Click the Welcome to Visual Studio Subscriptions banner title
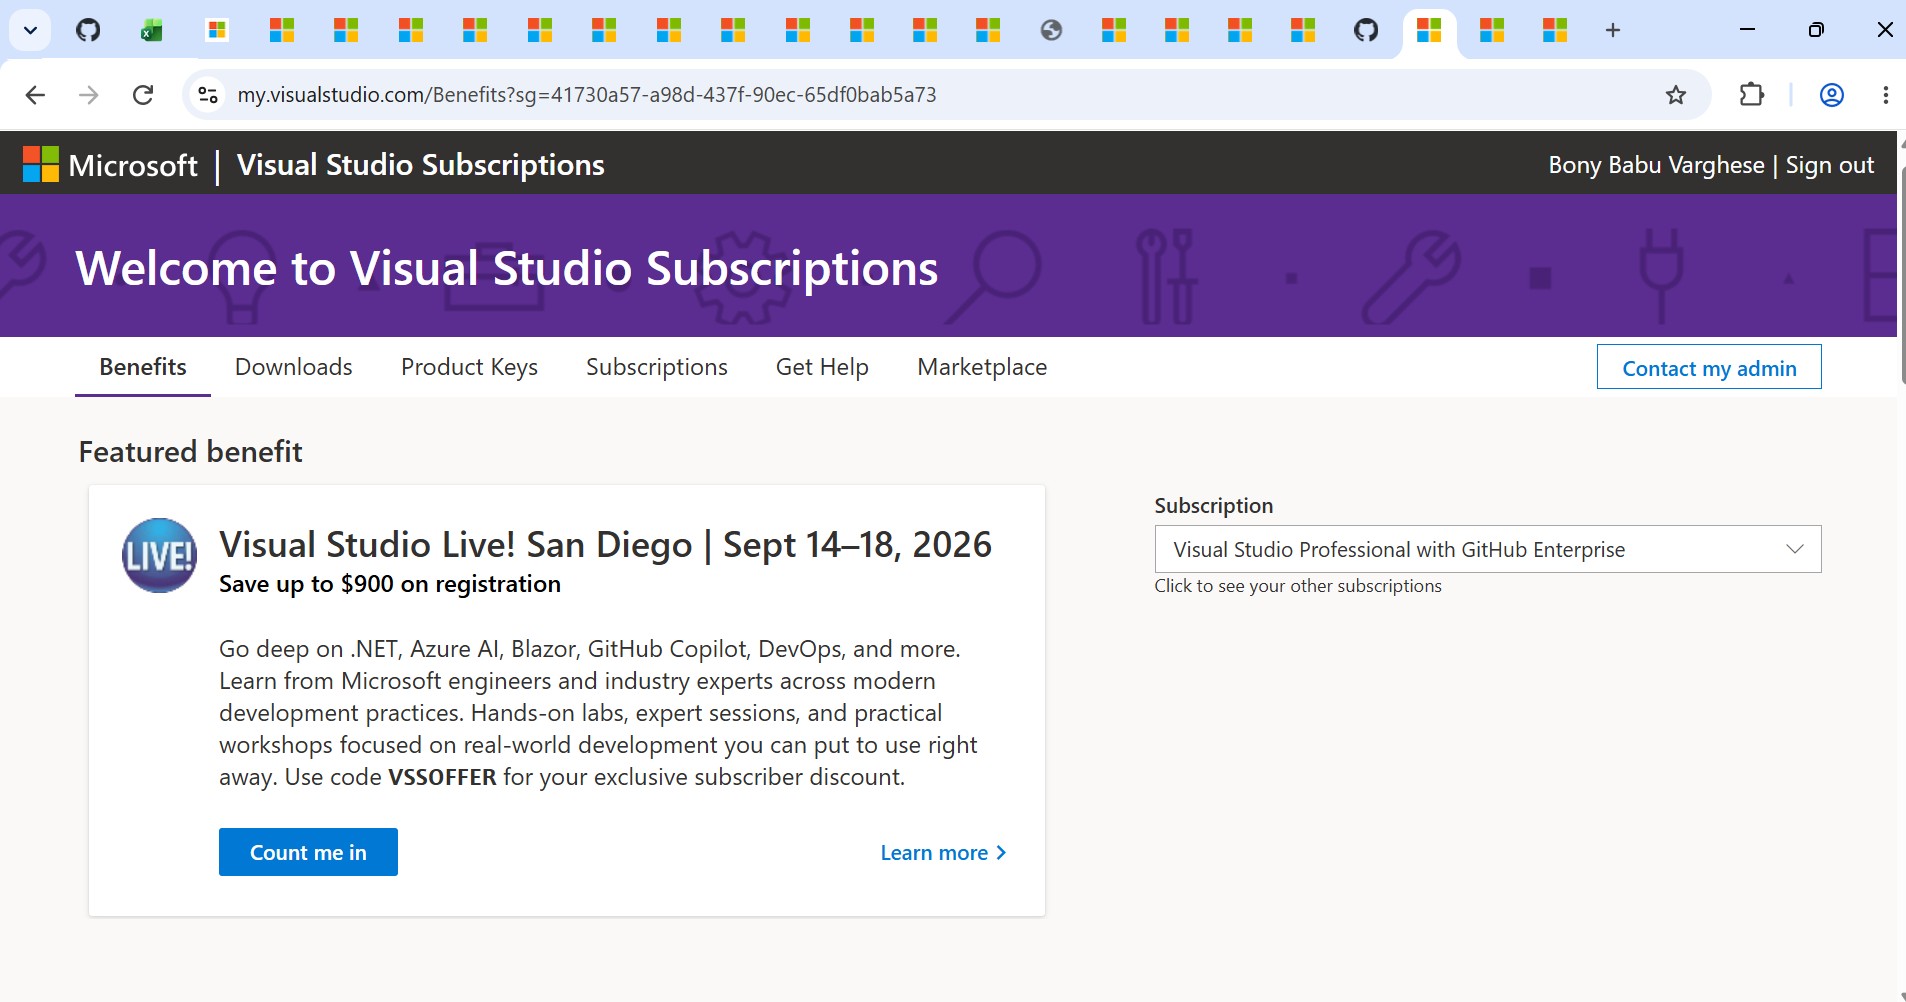This screenshot has height=1002, width=1906. (x=507, y=268)
